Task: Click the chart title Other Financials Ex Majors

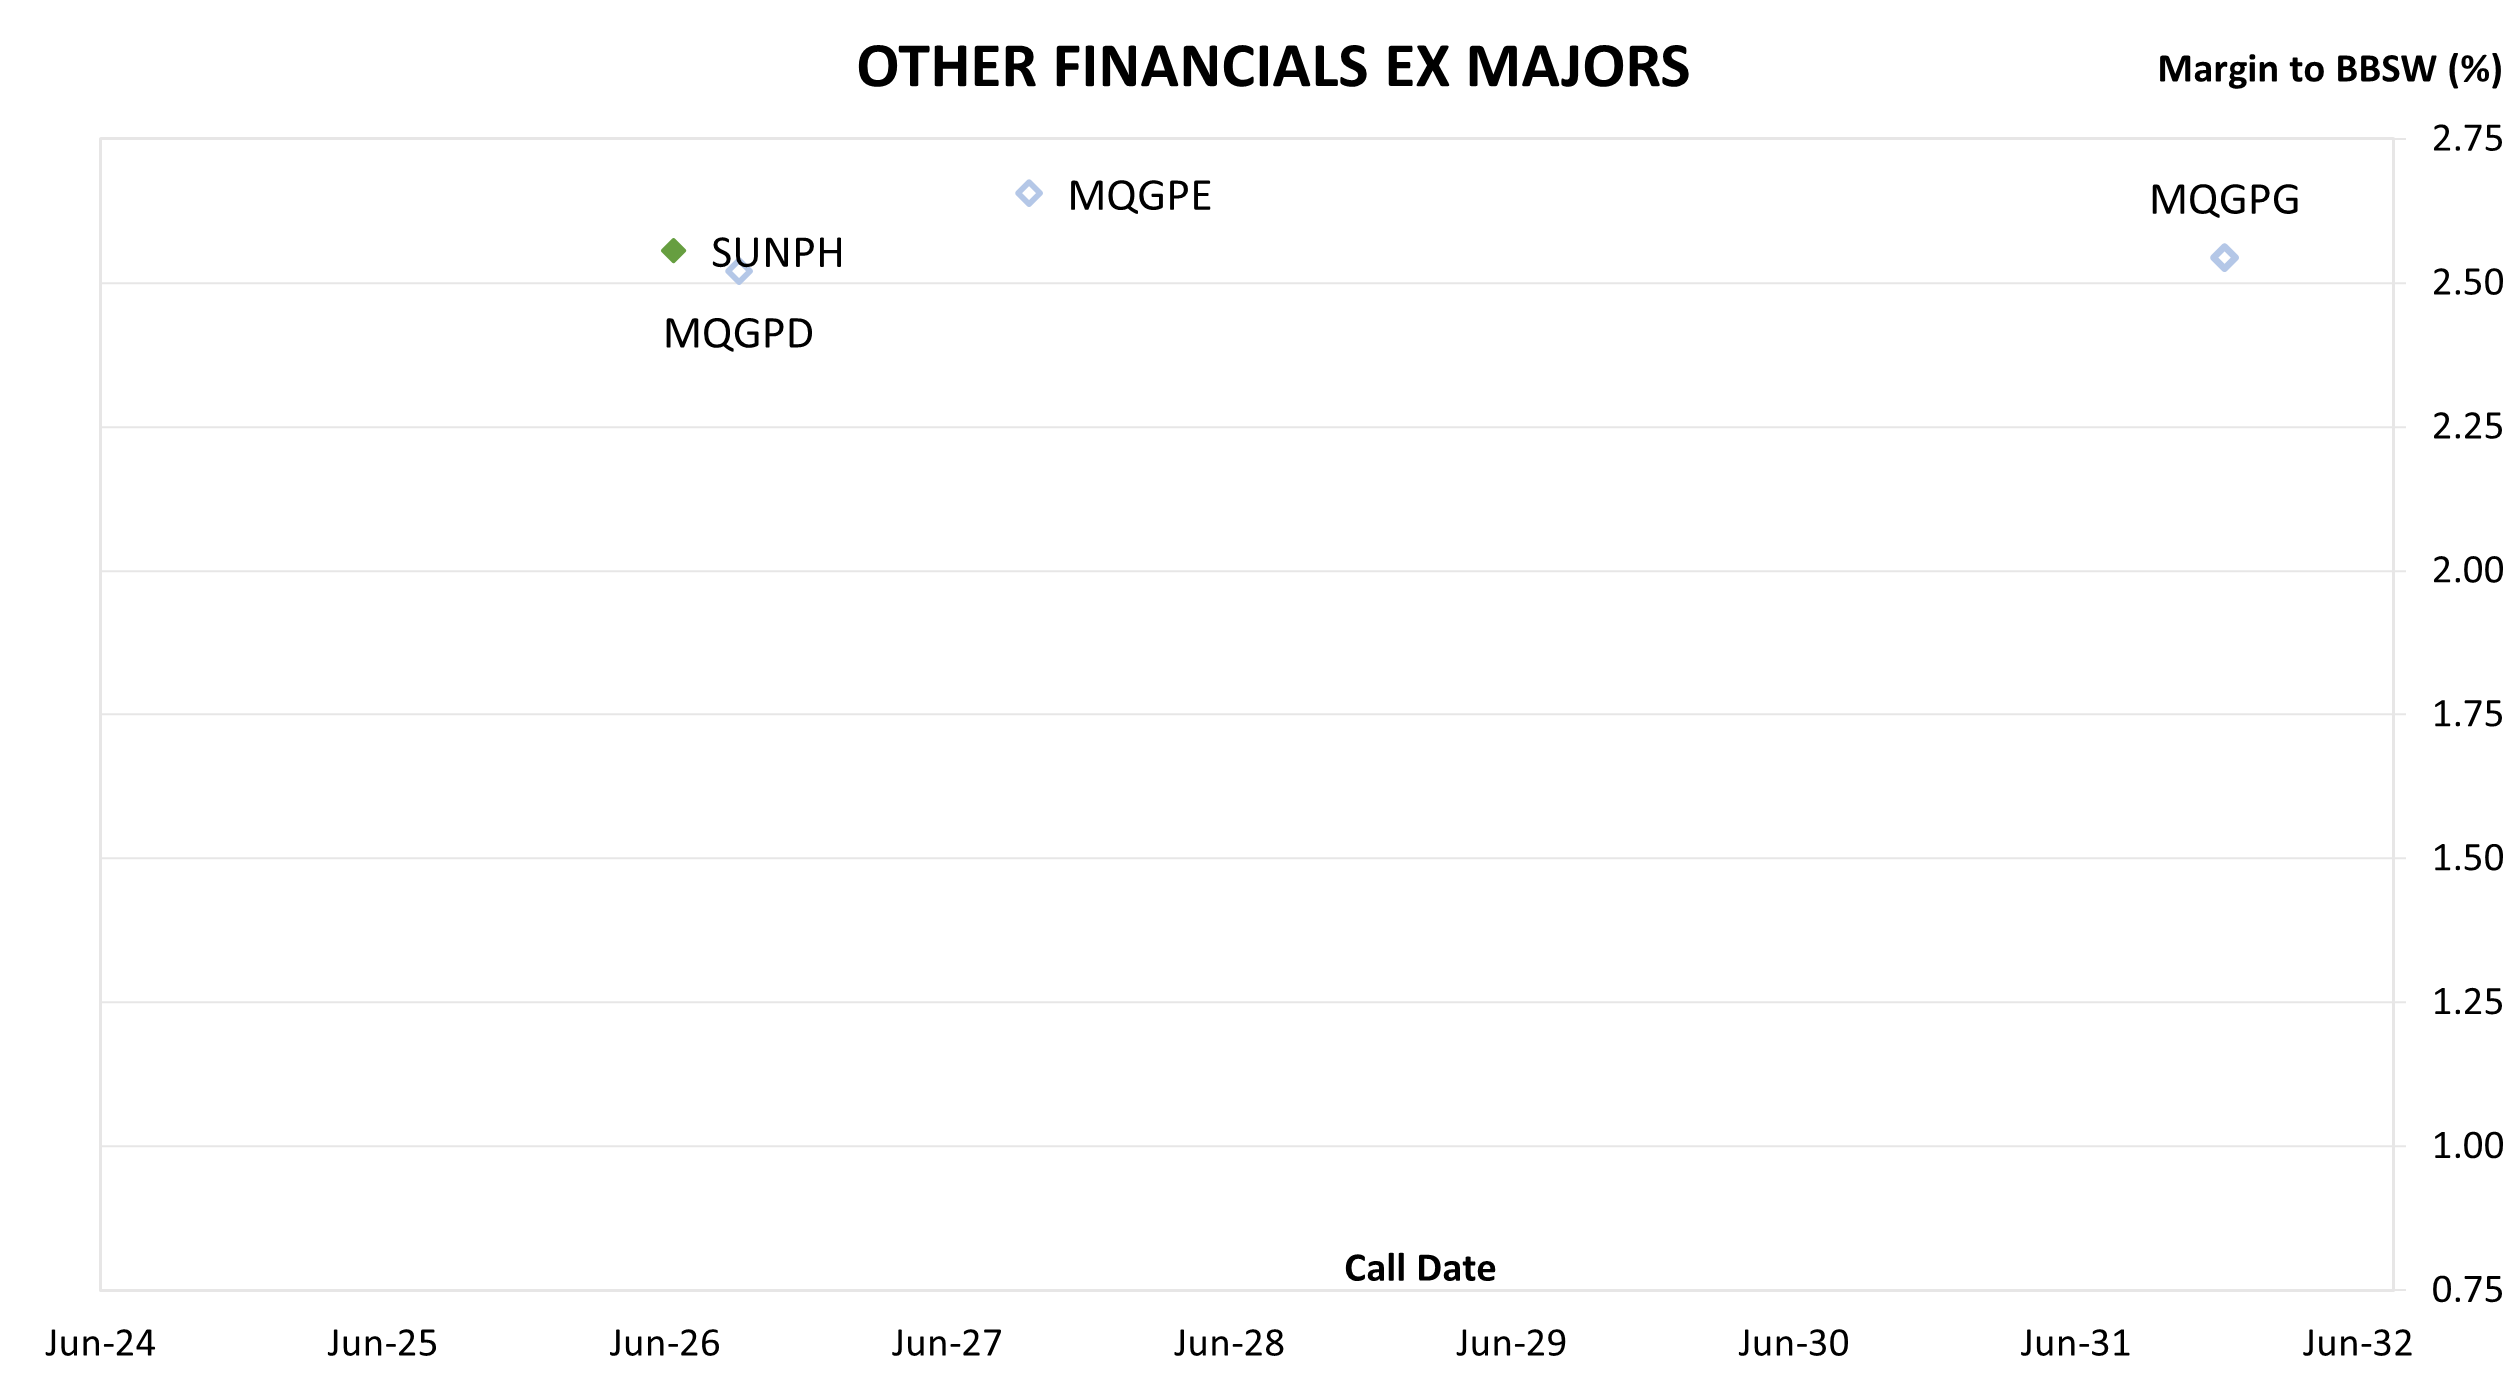Action: (1273, 67)
